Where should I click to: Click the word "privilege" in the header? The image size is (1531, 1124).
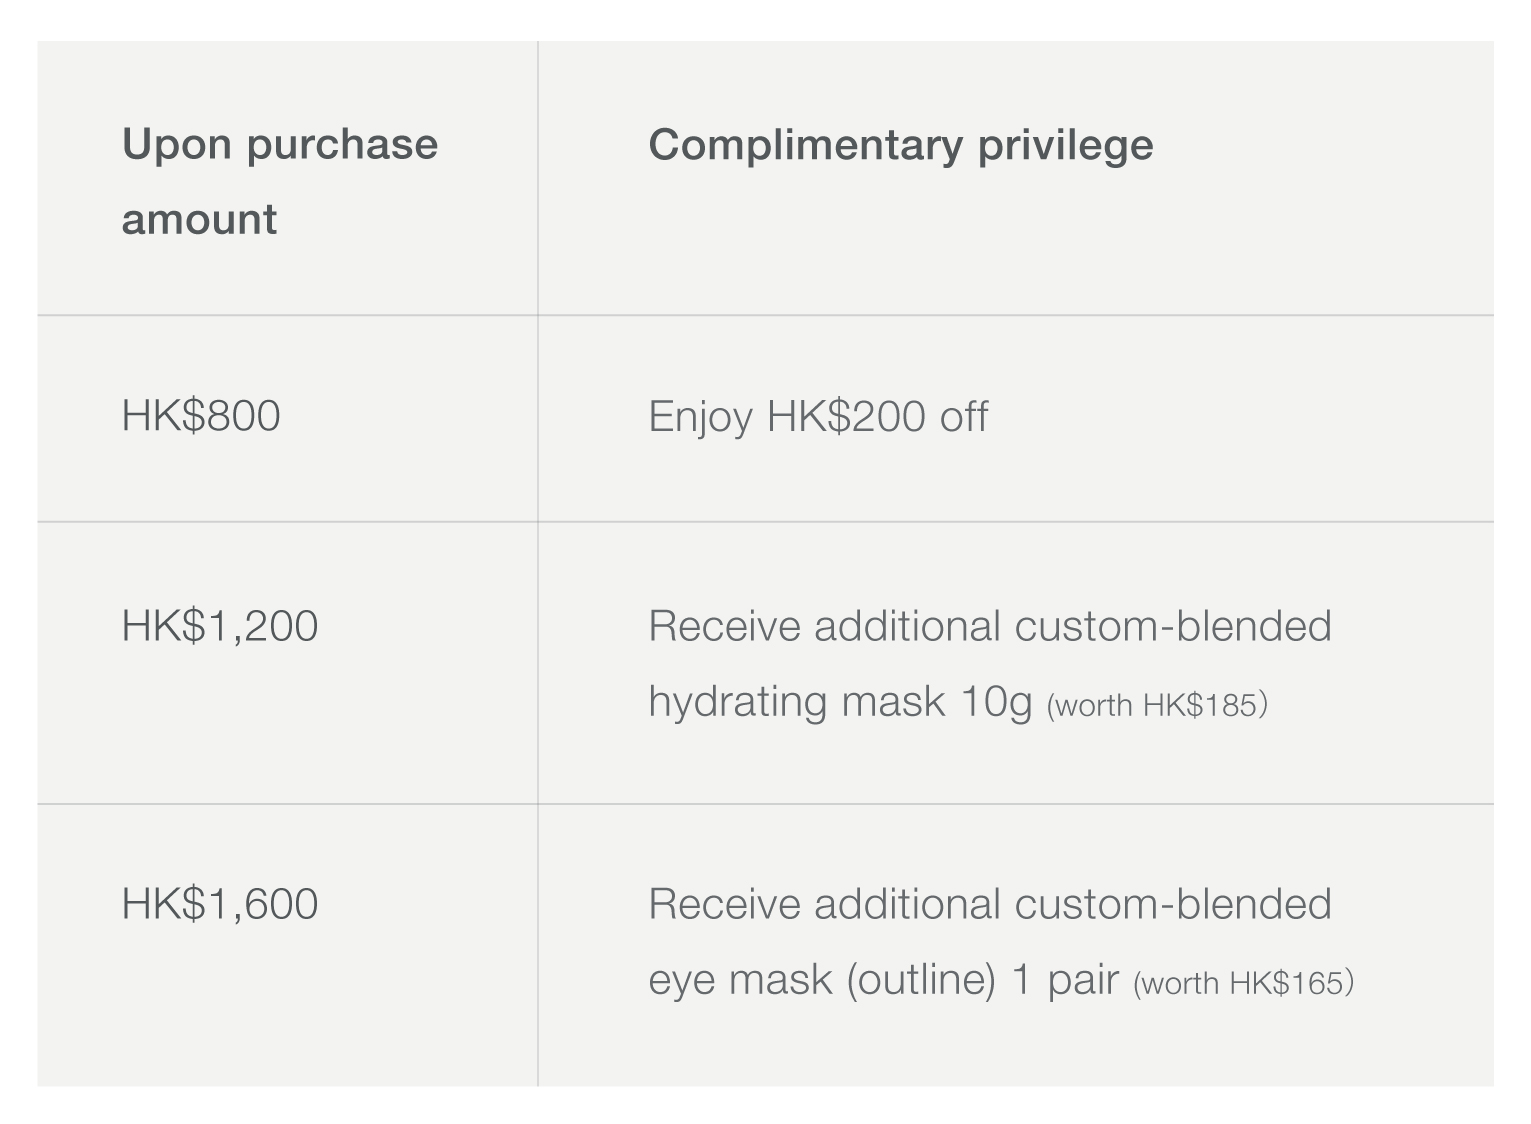[1065, 145]
